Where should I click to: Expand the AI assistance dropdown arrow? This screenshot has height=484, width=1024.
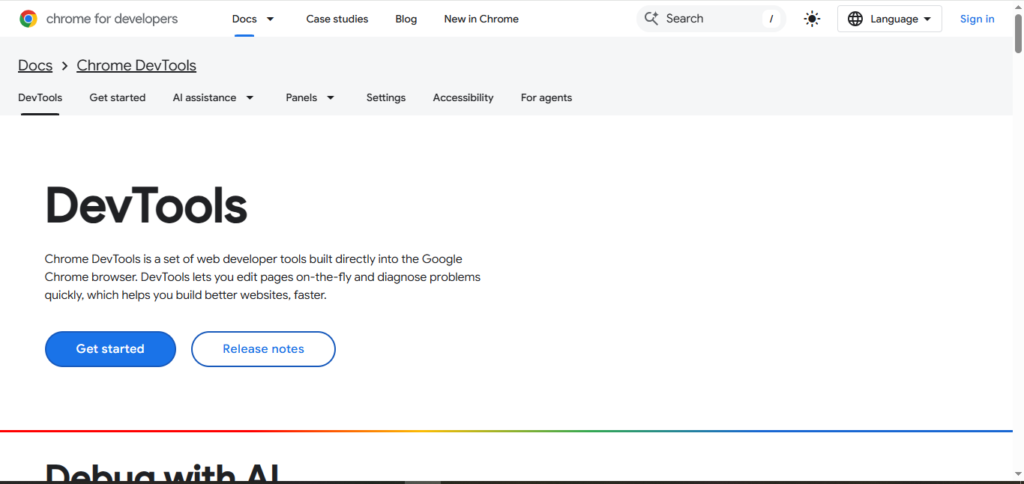tap(249, 98)
